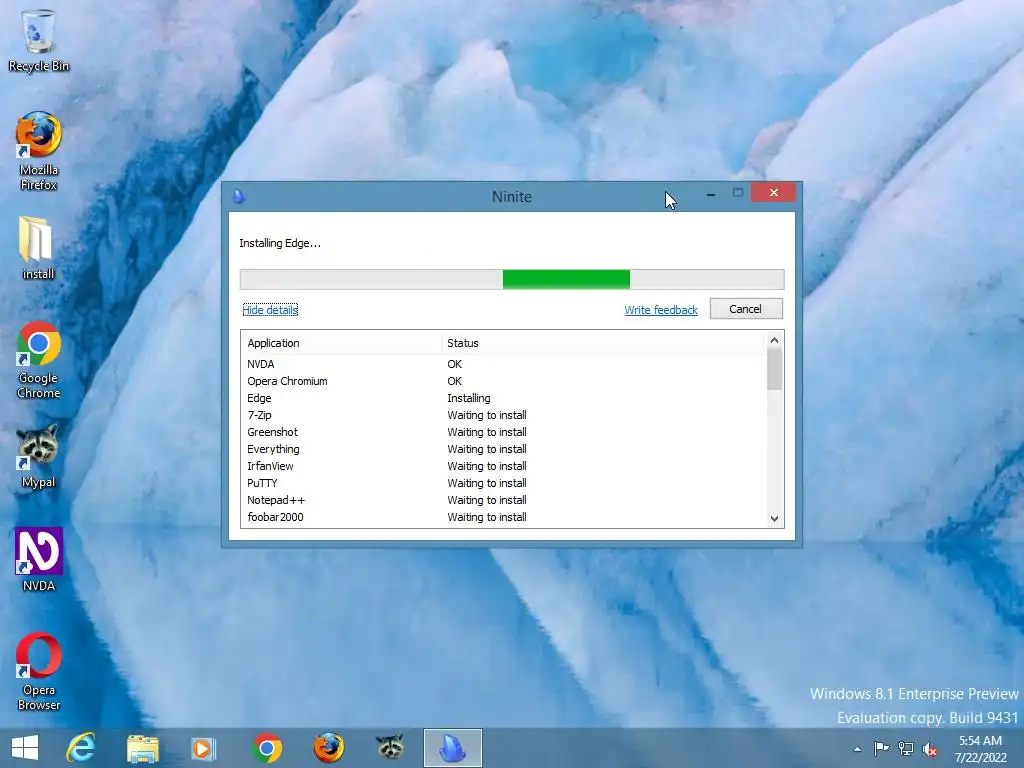Screen dimensions: 1024x768
Task: Select the Notepad++ row
Action: coord(504,500)
